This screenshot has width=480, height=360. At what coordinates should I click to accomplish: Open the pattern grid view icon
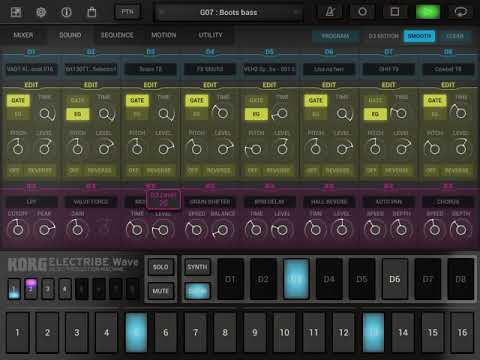[16, 12]
